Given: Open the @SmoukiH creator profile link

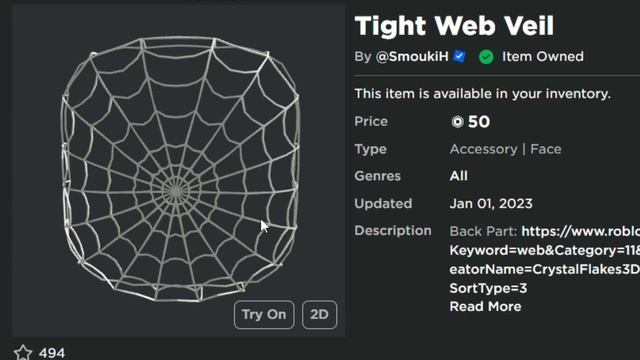Looking at the screenshot, I should coord(412,56).
